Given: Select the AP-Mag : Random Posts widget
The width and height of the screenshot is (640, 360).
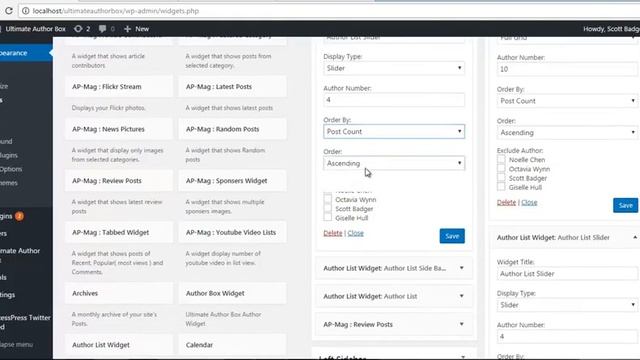Looking at the screenshot, I should pos(232,129).
